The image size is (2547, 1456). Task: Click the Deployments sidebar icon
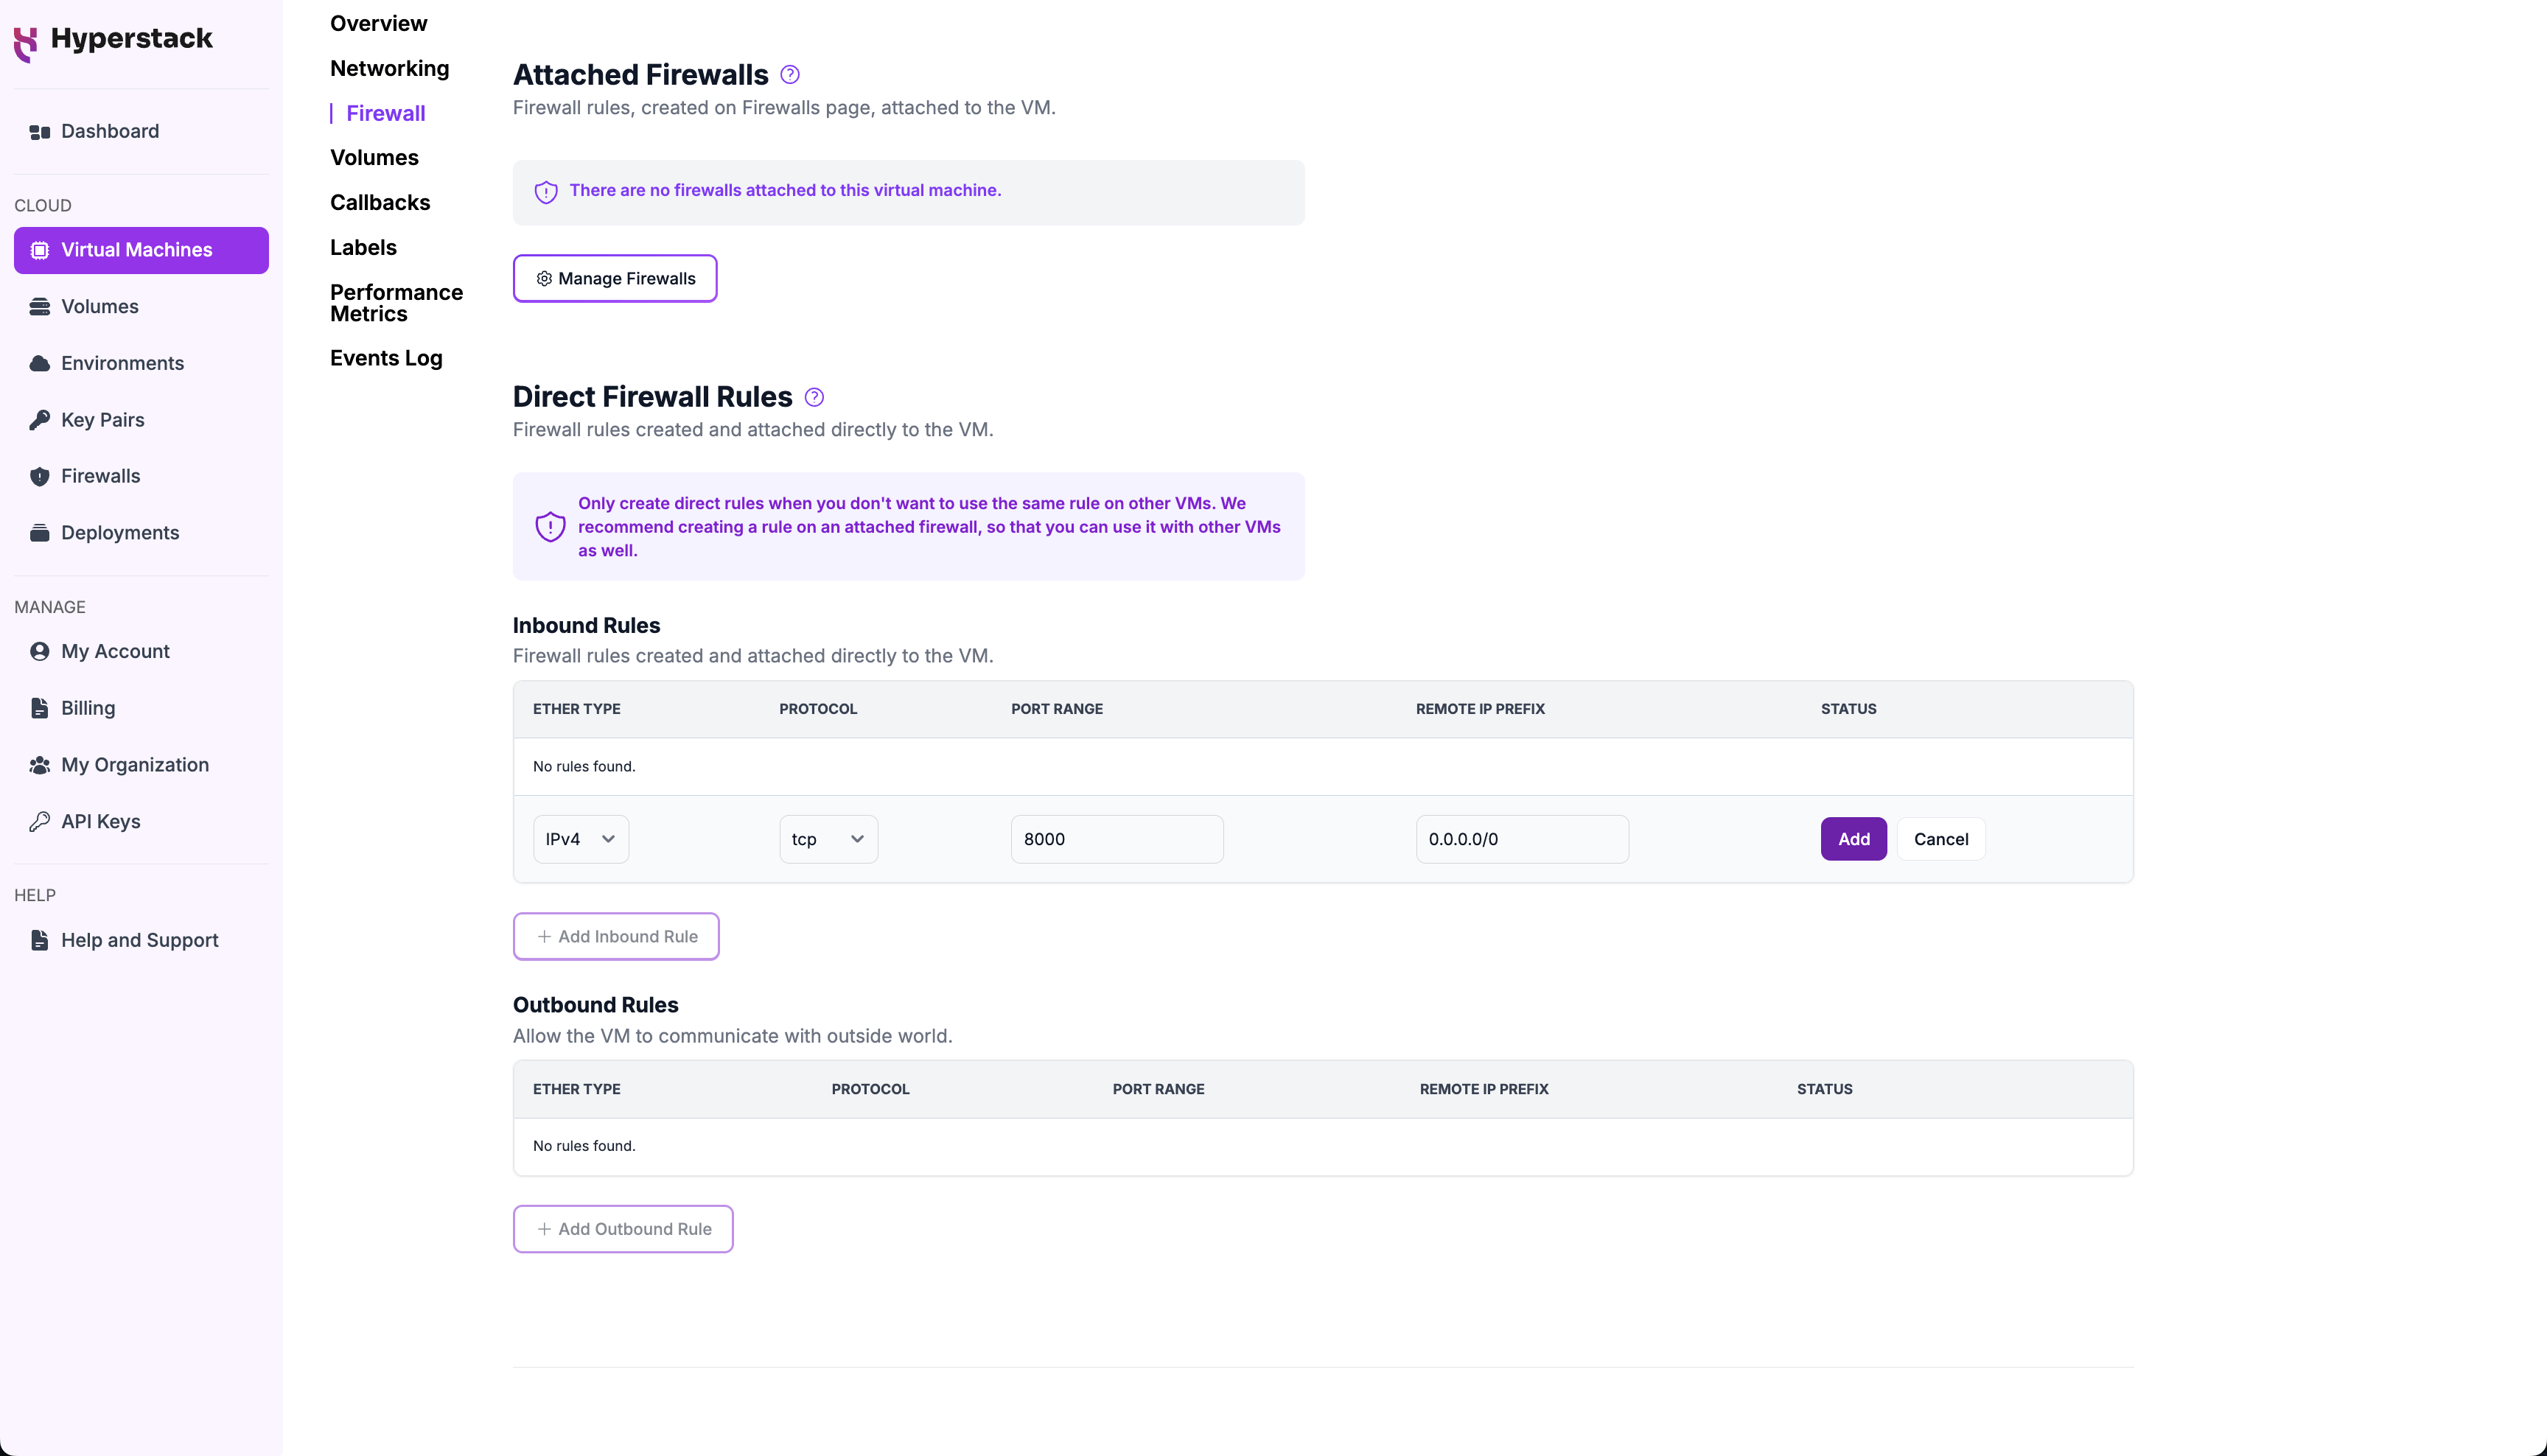click(38, 532)
